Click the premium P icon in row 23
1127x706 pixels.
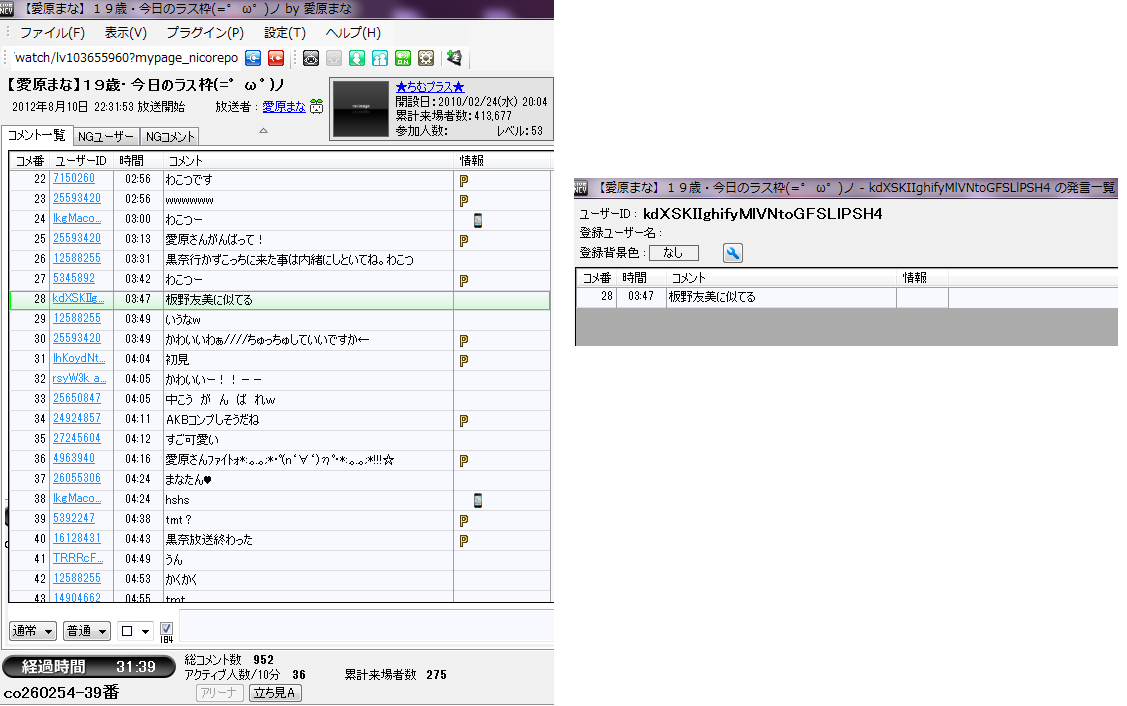tap(464, 201)
